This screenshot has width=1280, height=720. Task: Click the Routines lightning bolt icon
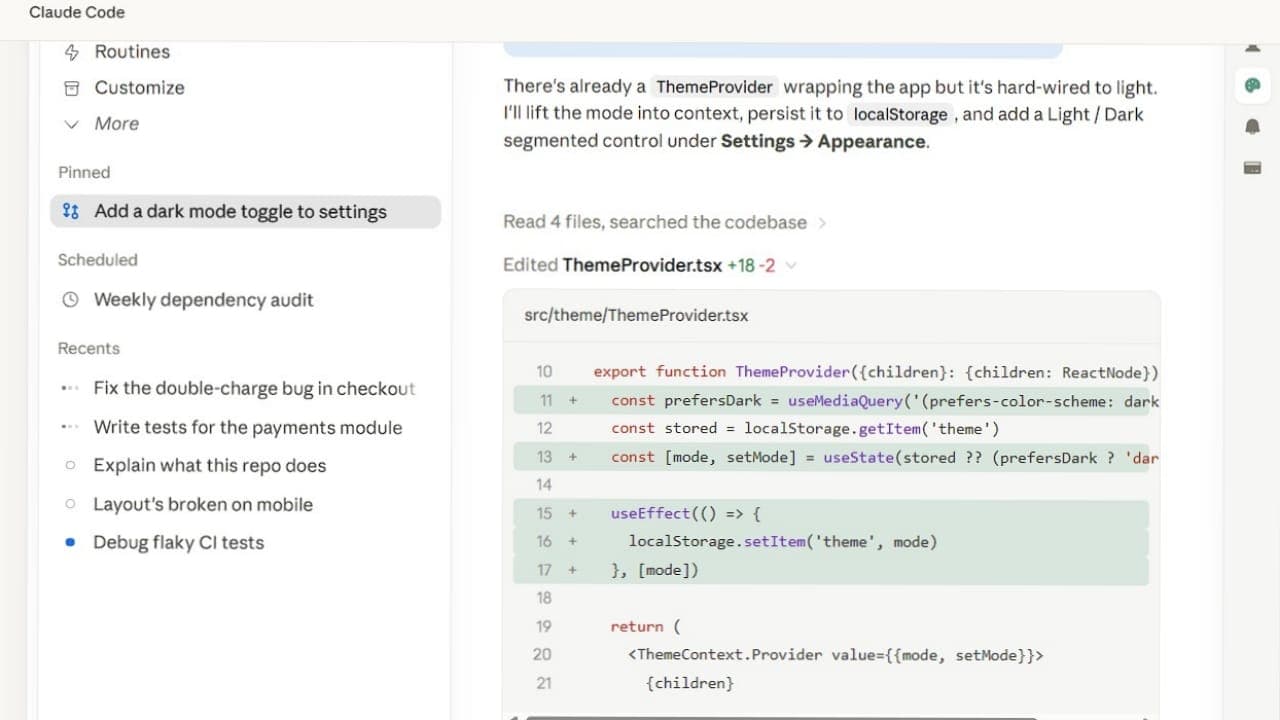[71, 52]
